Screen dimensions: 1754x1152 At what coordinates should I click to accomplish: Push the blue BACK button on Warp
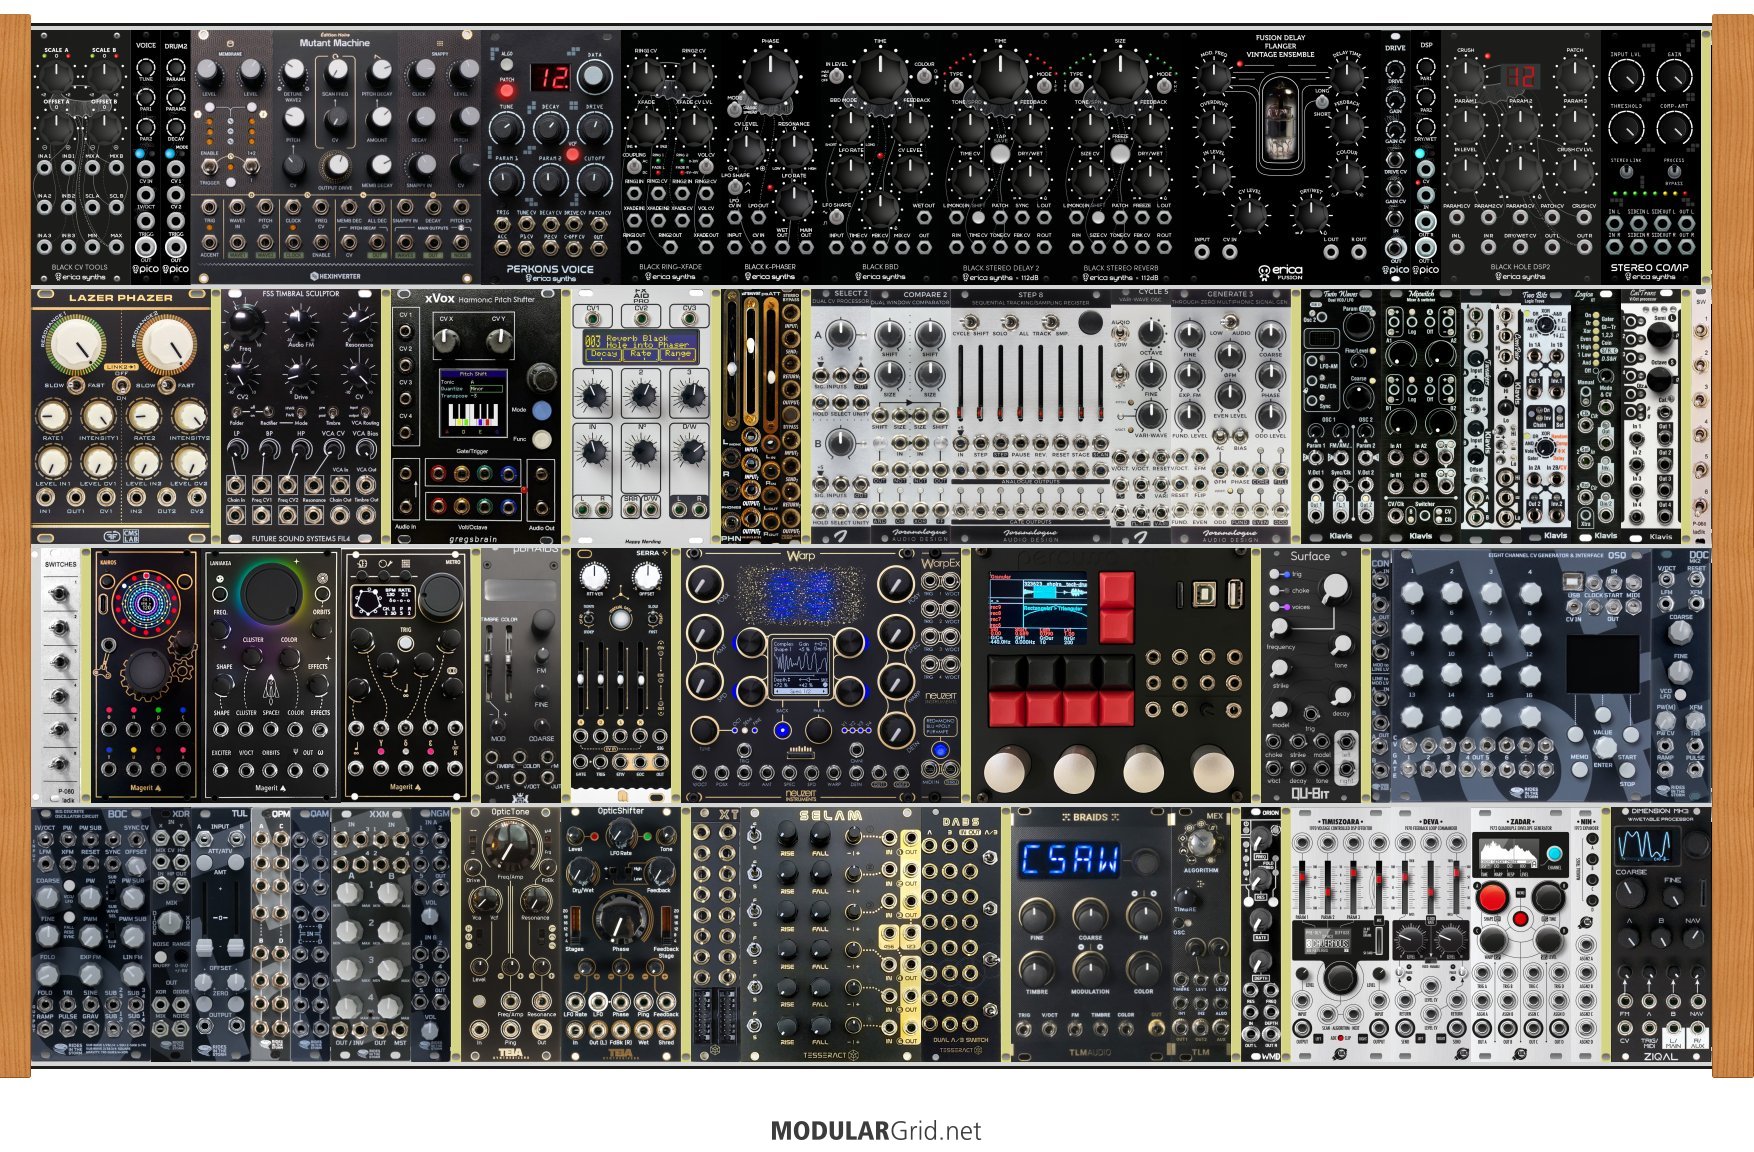(782, 730)
